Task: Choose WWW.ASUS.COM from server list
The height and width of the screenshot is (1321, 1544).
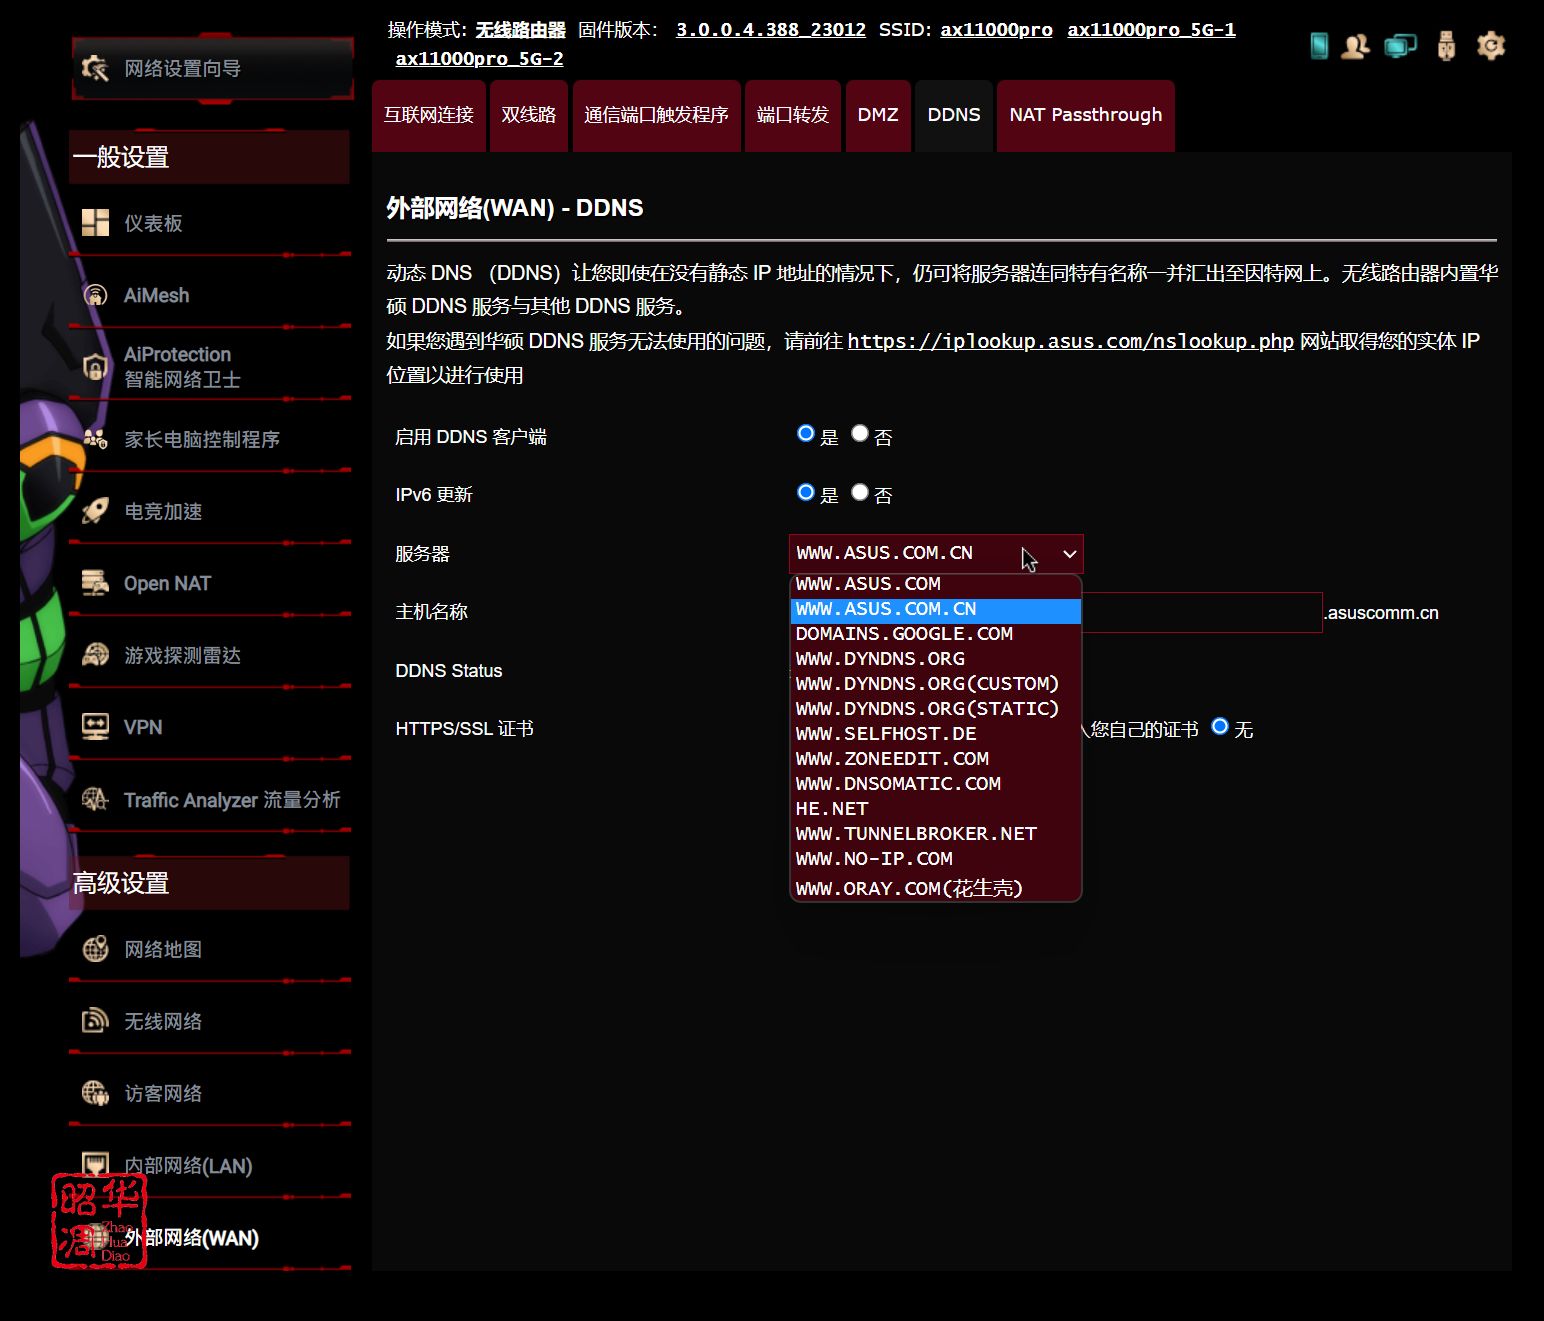Action: [936, 584]
